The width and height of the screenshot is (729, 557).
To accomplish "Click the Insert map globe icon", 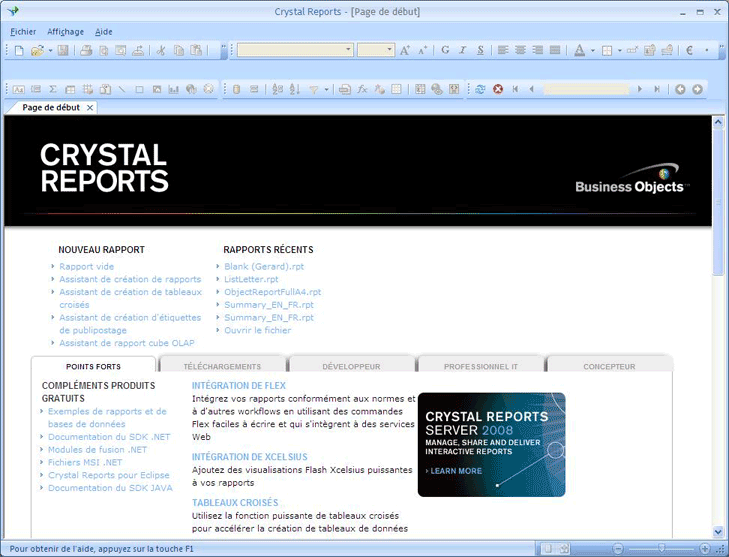I will coord(191,89).
